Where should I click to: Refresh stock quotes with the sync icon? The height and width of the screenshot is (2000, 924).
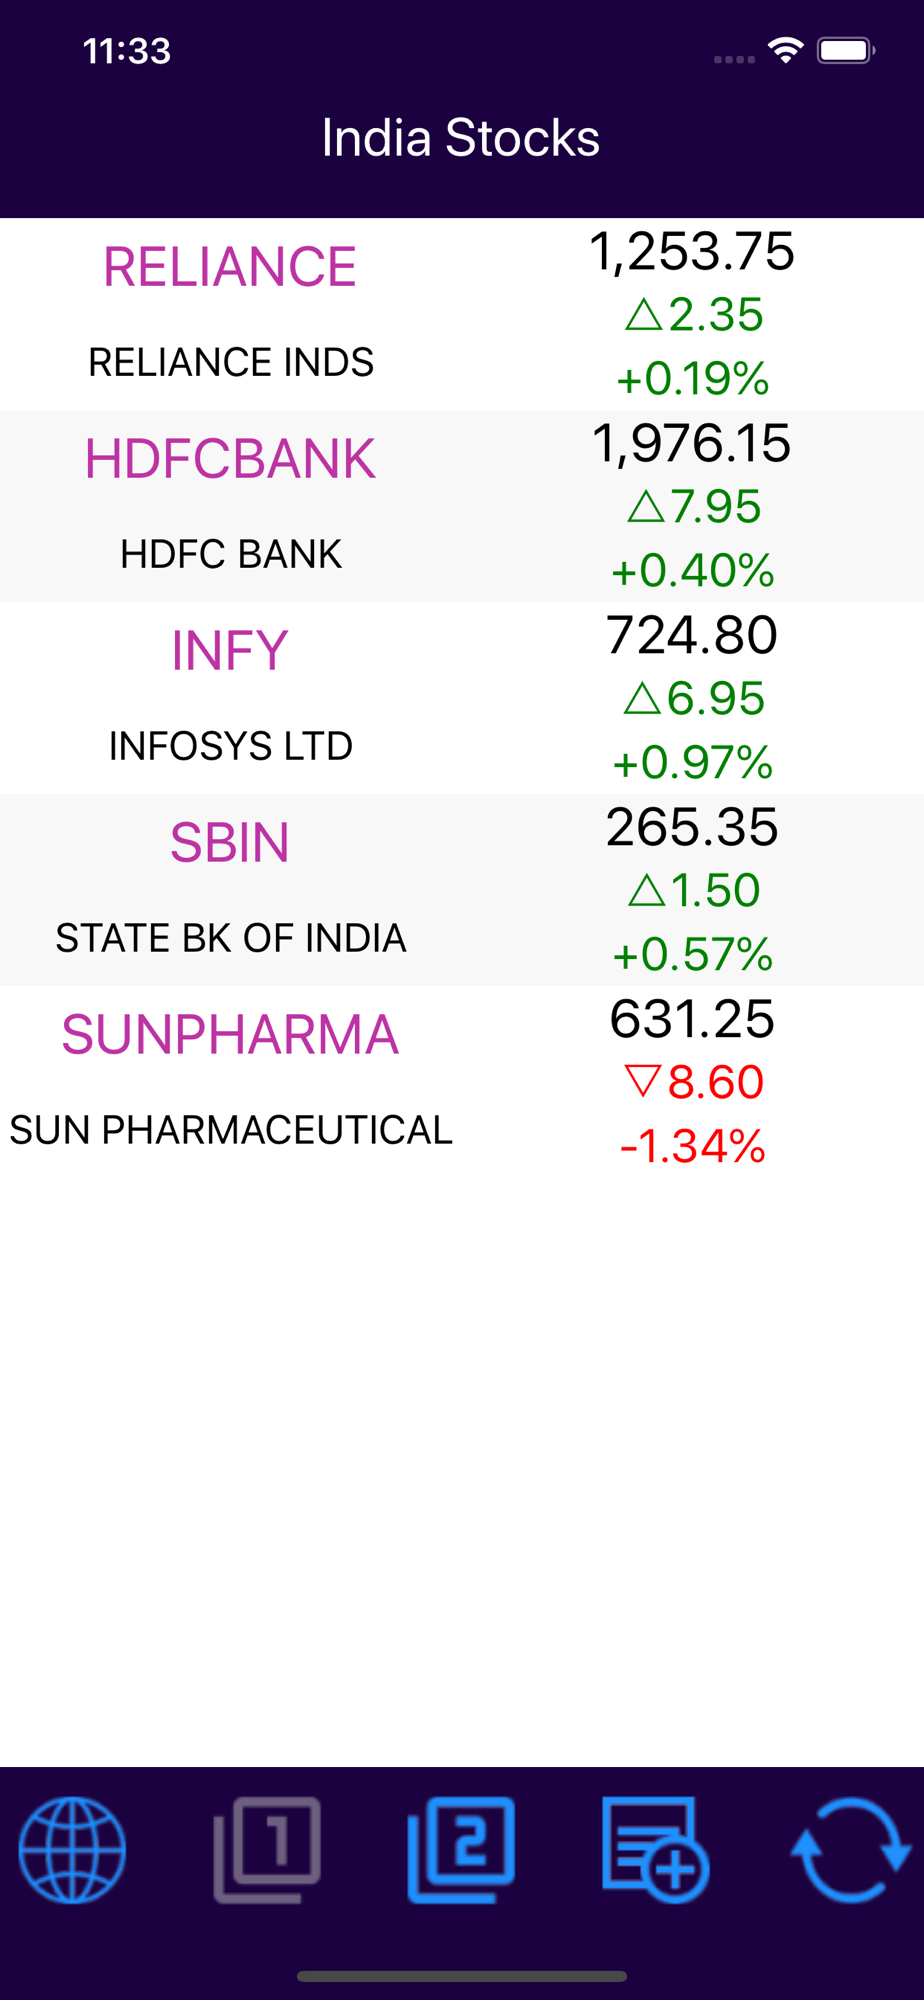(x=850, y=1849)
